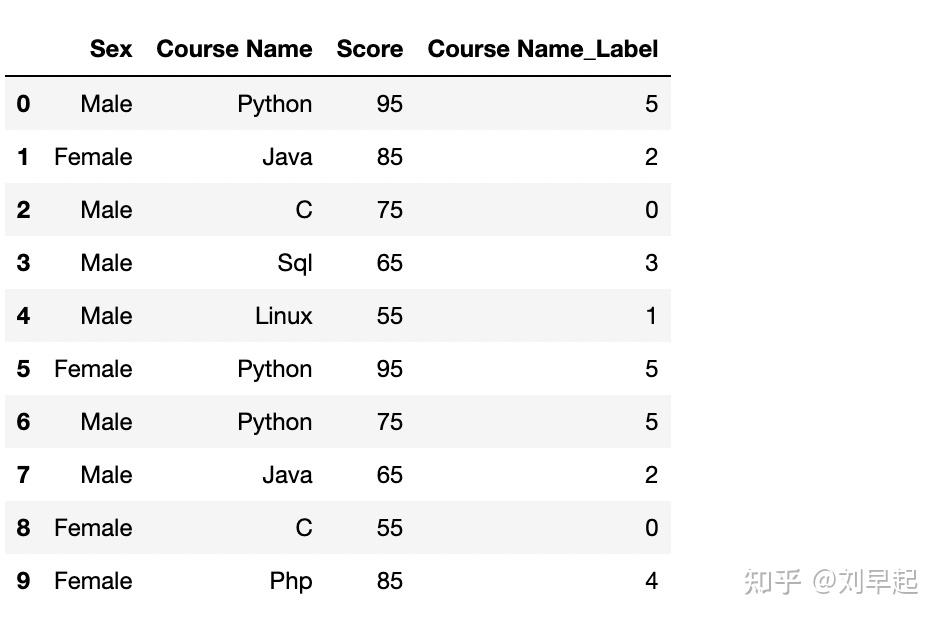Click label value 3 in Sql row
Viewport: 942px width, 620px height.
click(x=651, y=263)
